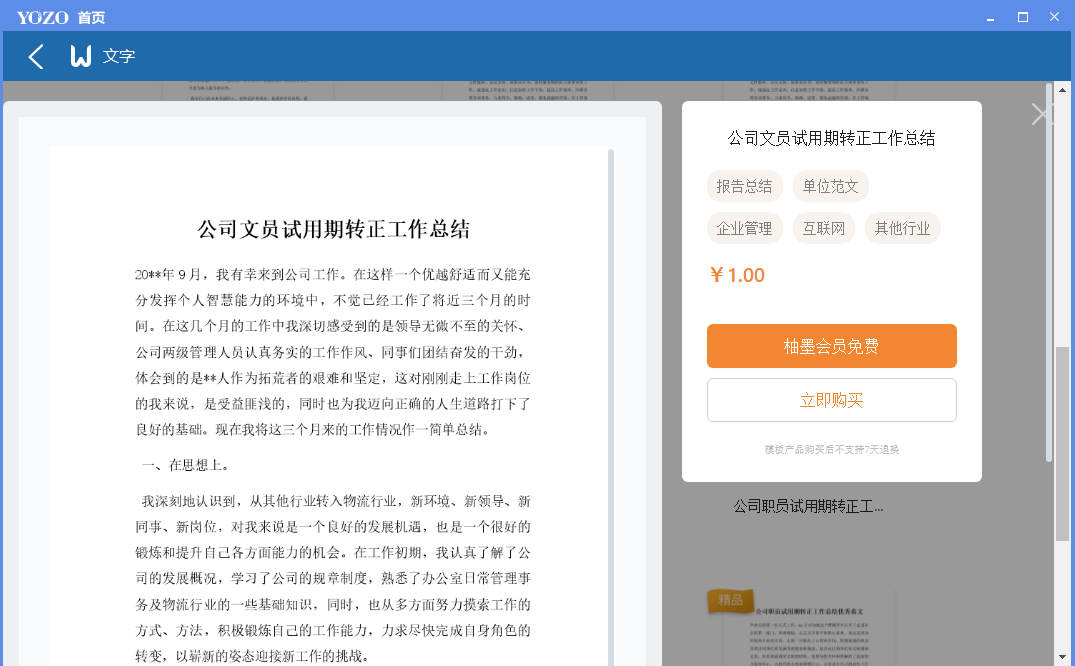Click 立即购买 to buy the template

click(831, 400)
